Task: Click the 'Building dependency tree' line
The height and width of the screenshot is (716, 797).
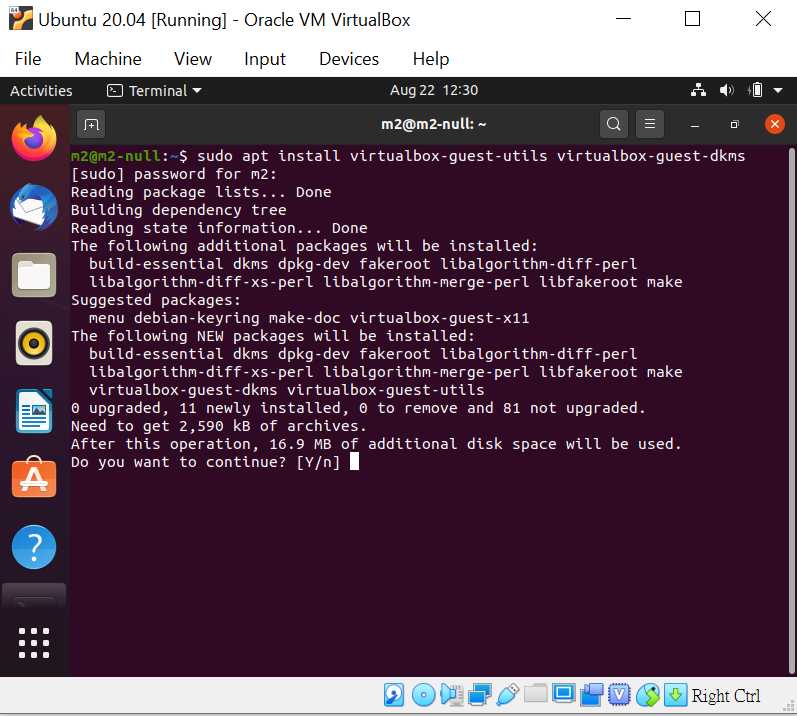Action: [x=178, y=210]
